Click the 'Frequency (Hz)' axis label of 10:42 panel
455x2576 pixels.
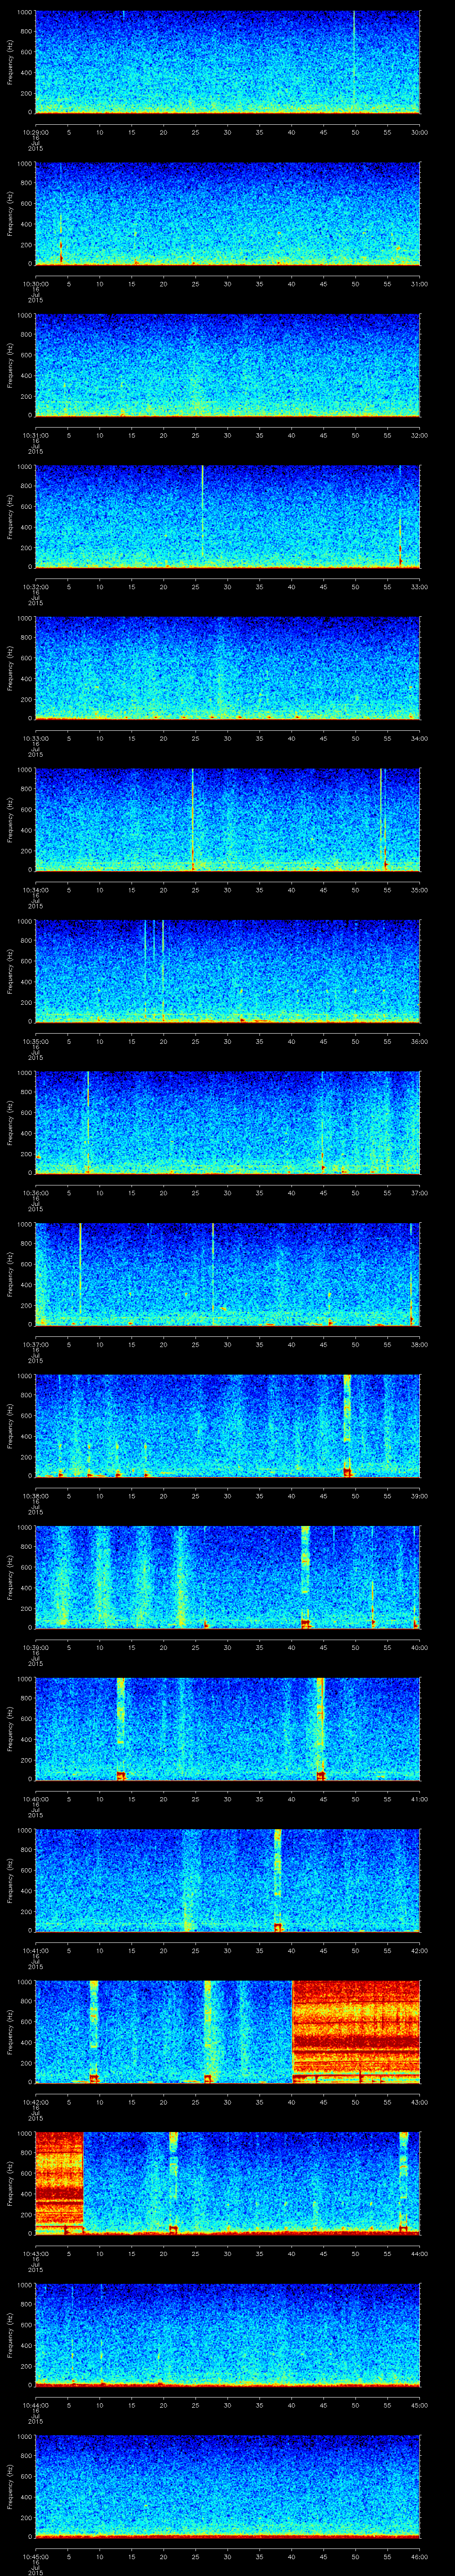pos(10,2032)
